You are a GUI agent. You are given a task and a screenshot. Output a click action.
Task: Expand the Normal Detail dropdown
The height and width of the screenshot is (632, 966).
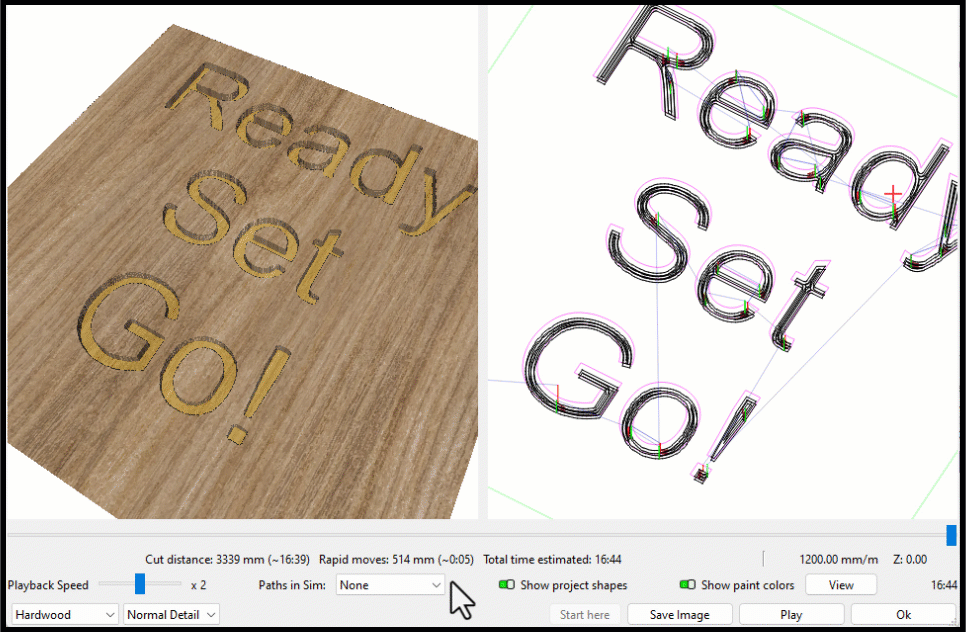[x=171, y=615]
